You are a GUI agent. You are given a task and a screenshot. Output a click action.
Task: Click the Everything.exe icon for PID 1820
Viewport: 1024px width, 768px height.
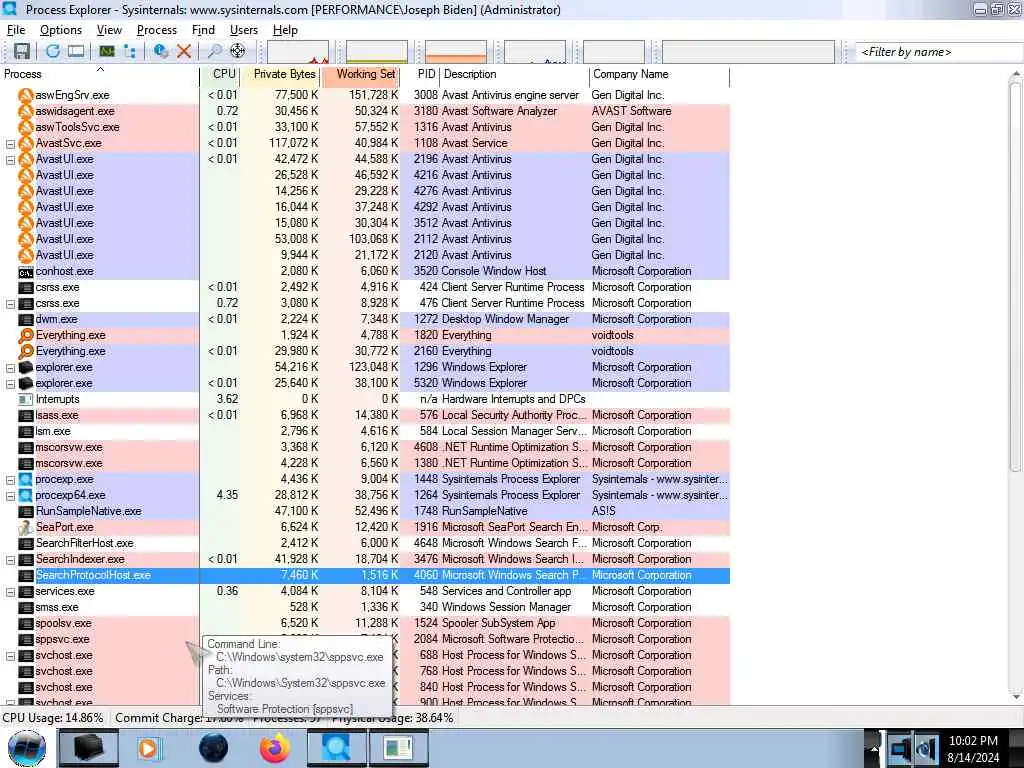pos(25,335)
